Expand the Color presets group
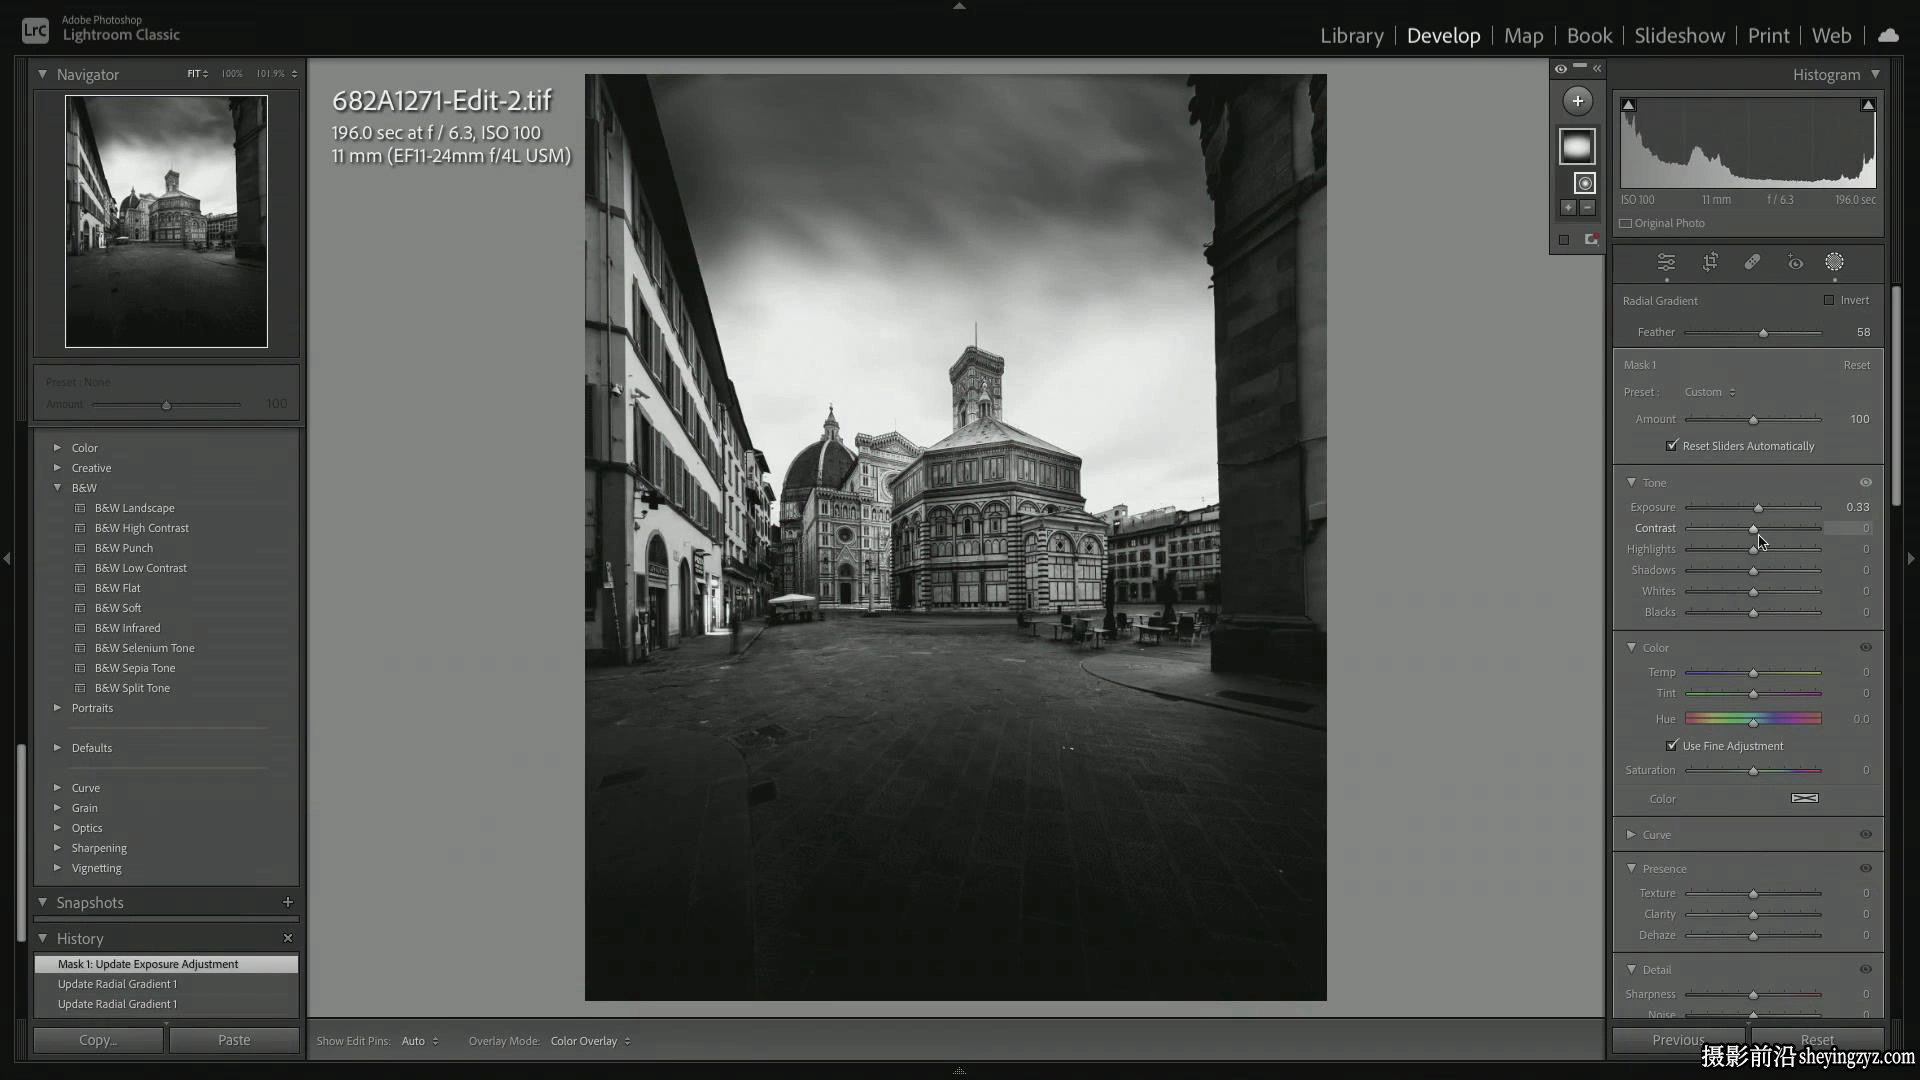 (57, 448)
